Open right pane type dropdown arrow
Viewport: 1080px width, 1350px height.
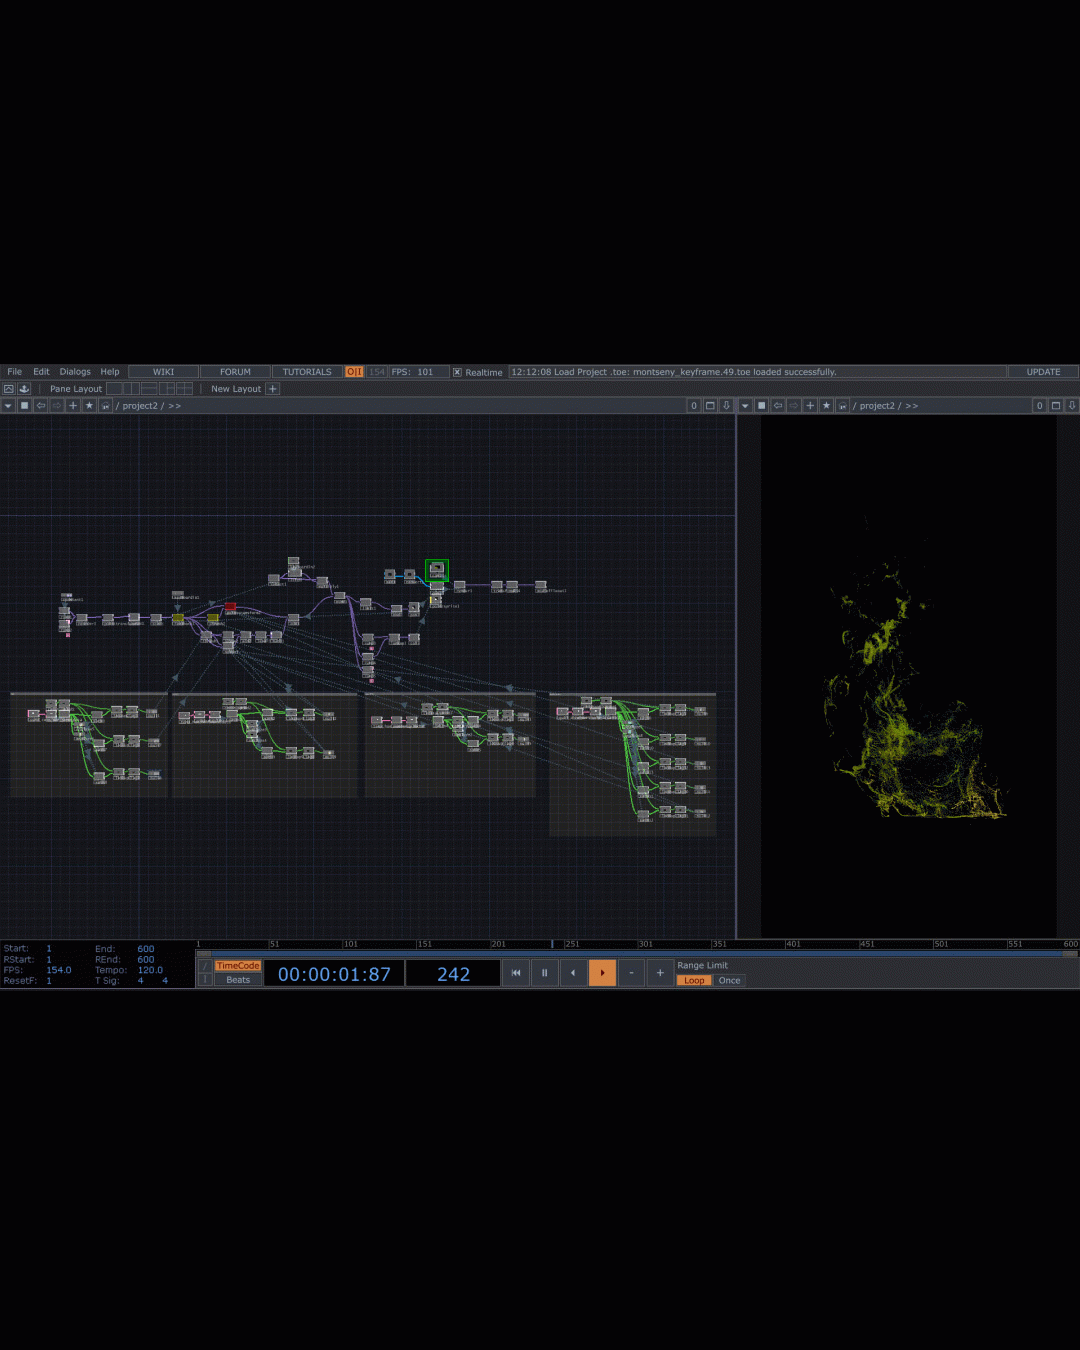[745, 406]
